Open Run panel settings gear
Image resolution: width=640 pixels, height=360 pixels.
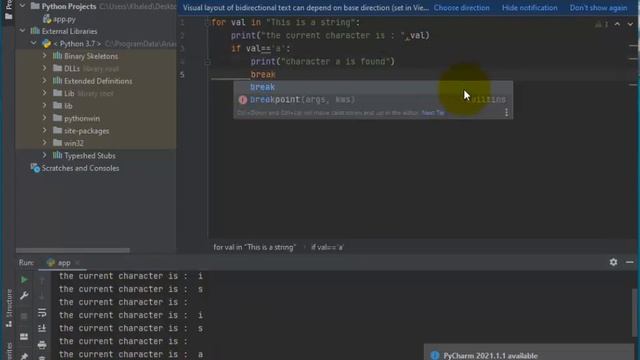point(613,262)
